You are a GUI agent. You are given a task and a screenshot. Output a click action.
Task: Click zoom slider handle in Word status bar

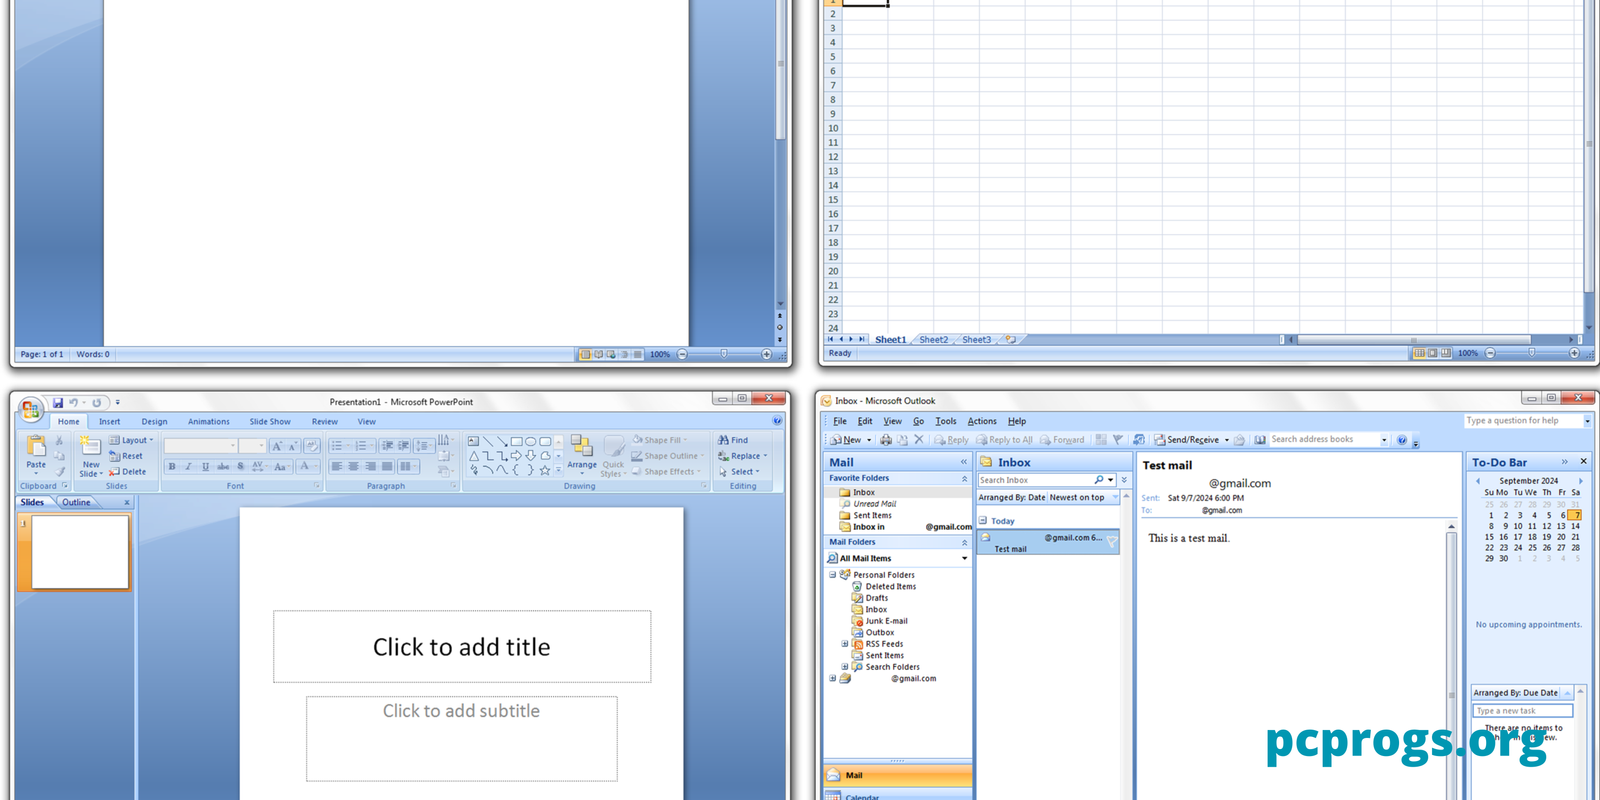(724, 354)
